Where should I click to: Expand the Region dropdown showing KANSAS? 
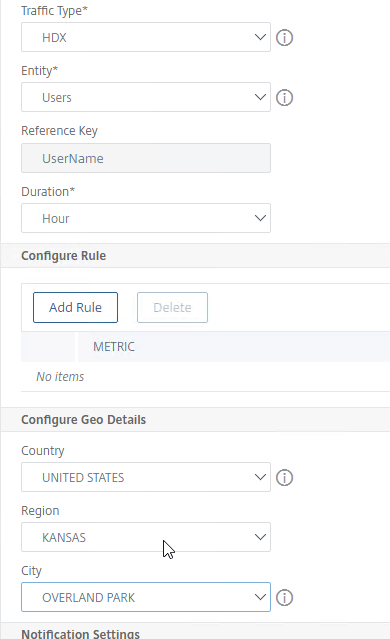[146, 537]
